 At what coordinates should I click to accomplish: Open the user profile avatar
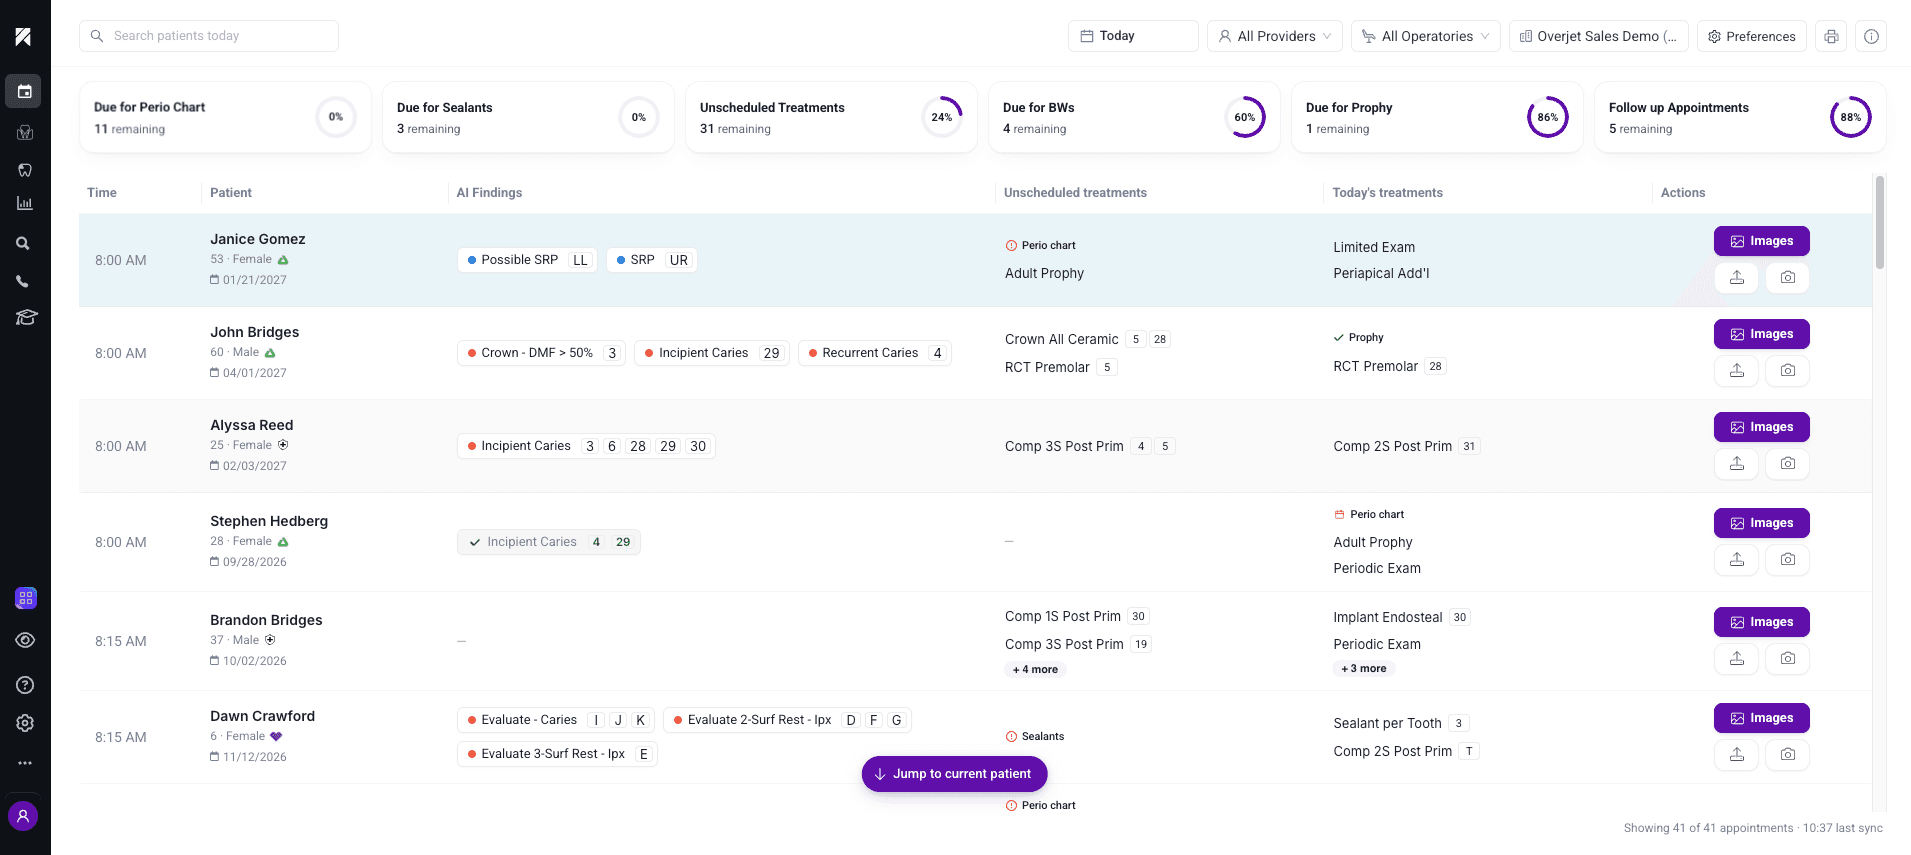click(x=23, y=816)
